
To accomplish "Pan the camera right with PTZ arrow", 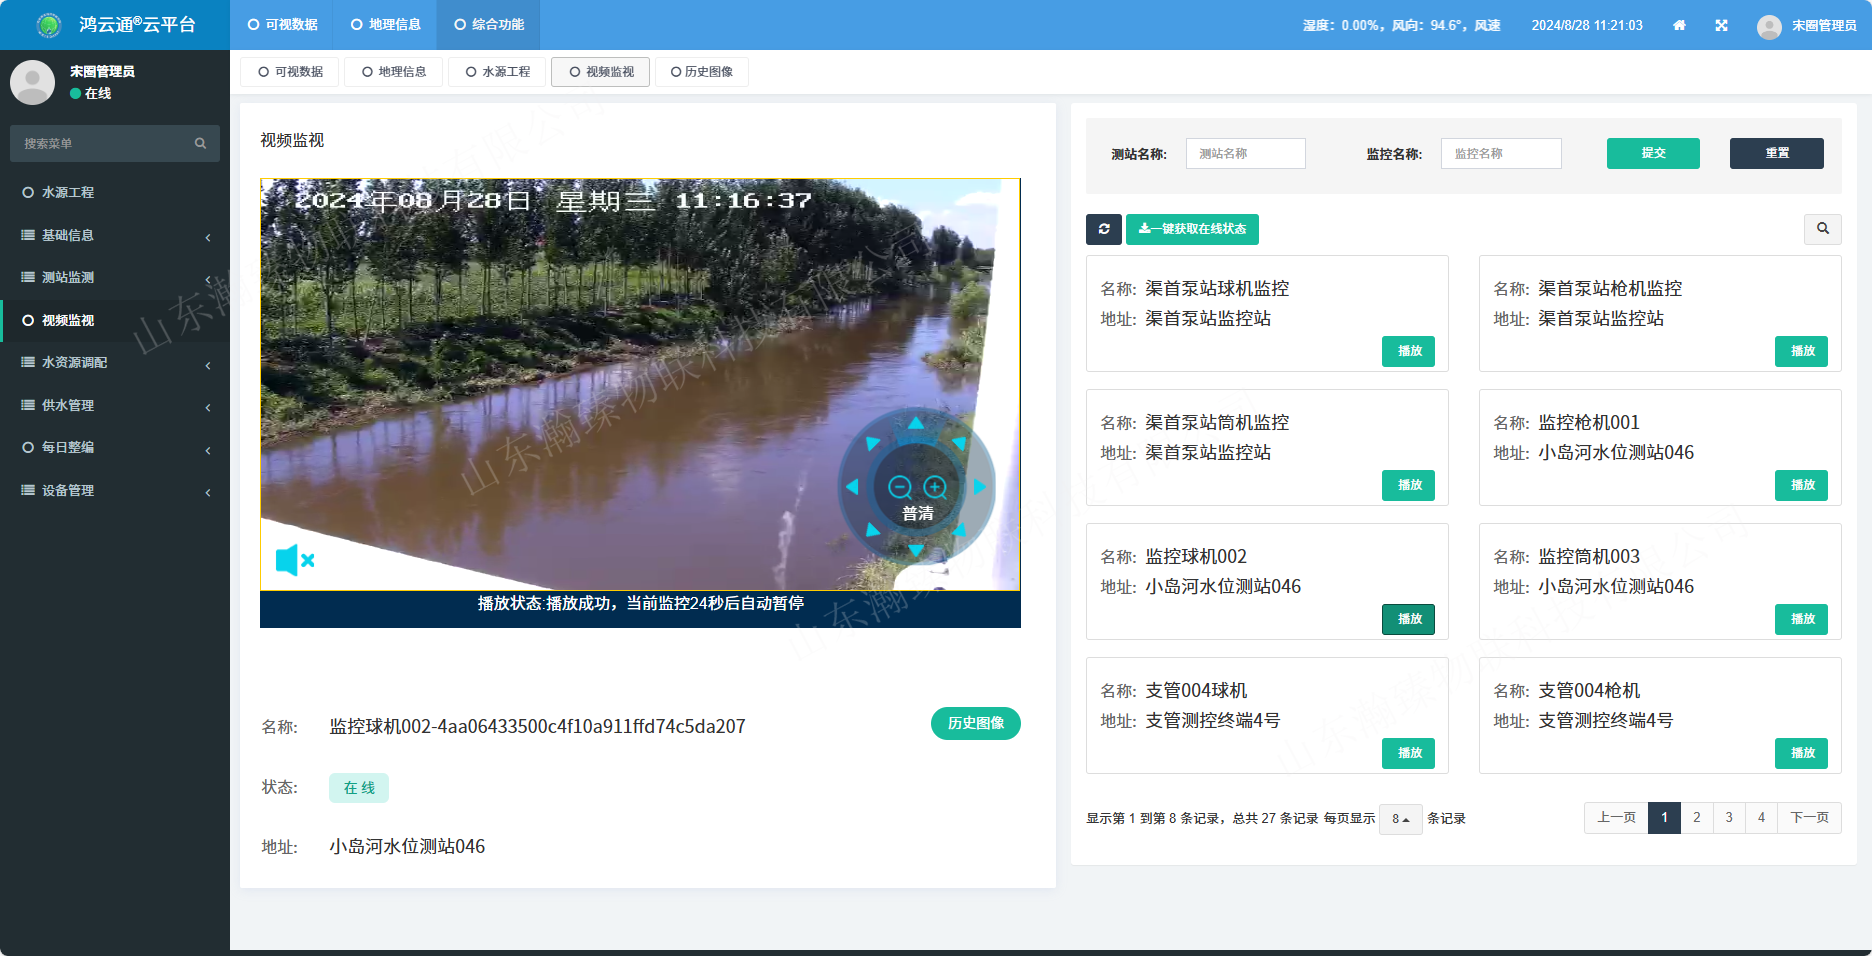I will [x=980, y=487].
